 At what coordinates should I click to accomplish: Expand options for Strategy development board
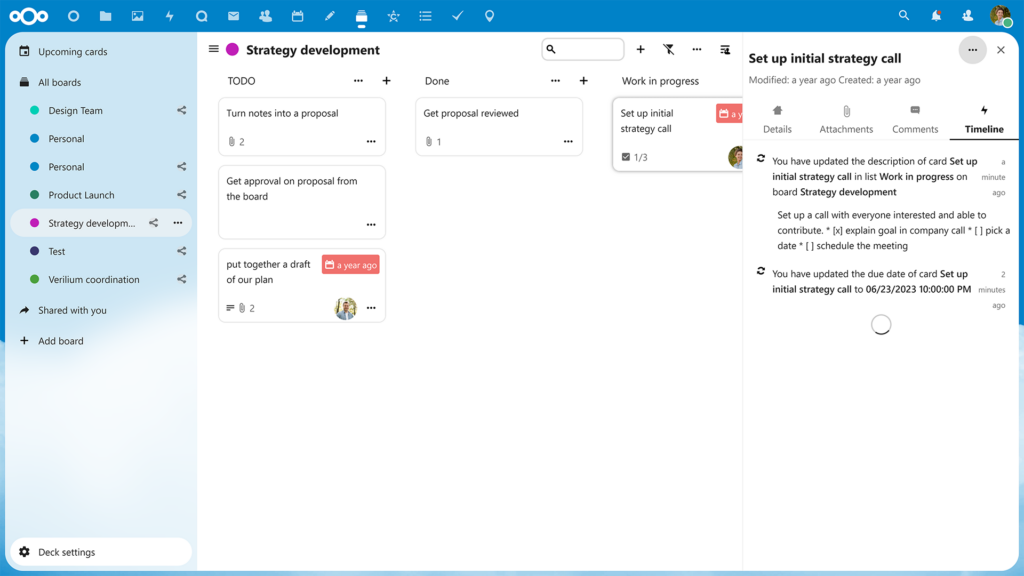178,223
